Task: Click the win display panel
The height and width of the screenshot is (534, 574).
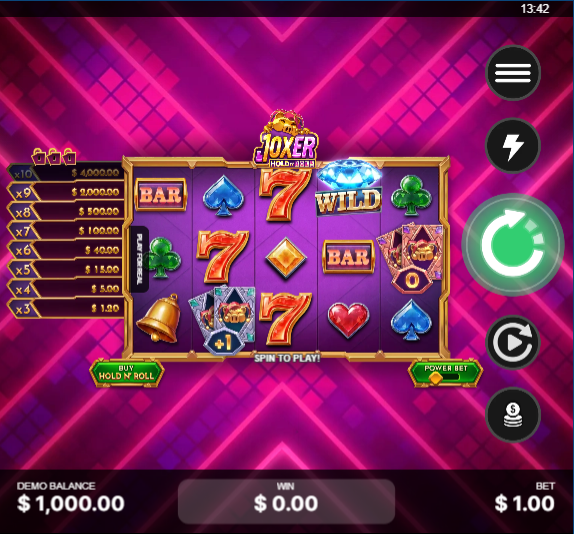Action: tap(286, 501)
